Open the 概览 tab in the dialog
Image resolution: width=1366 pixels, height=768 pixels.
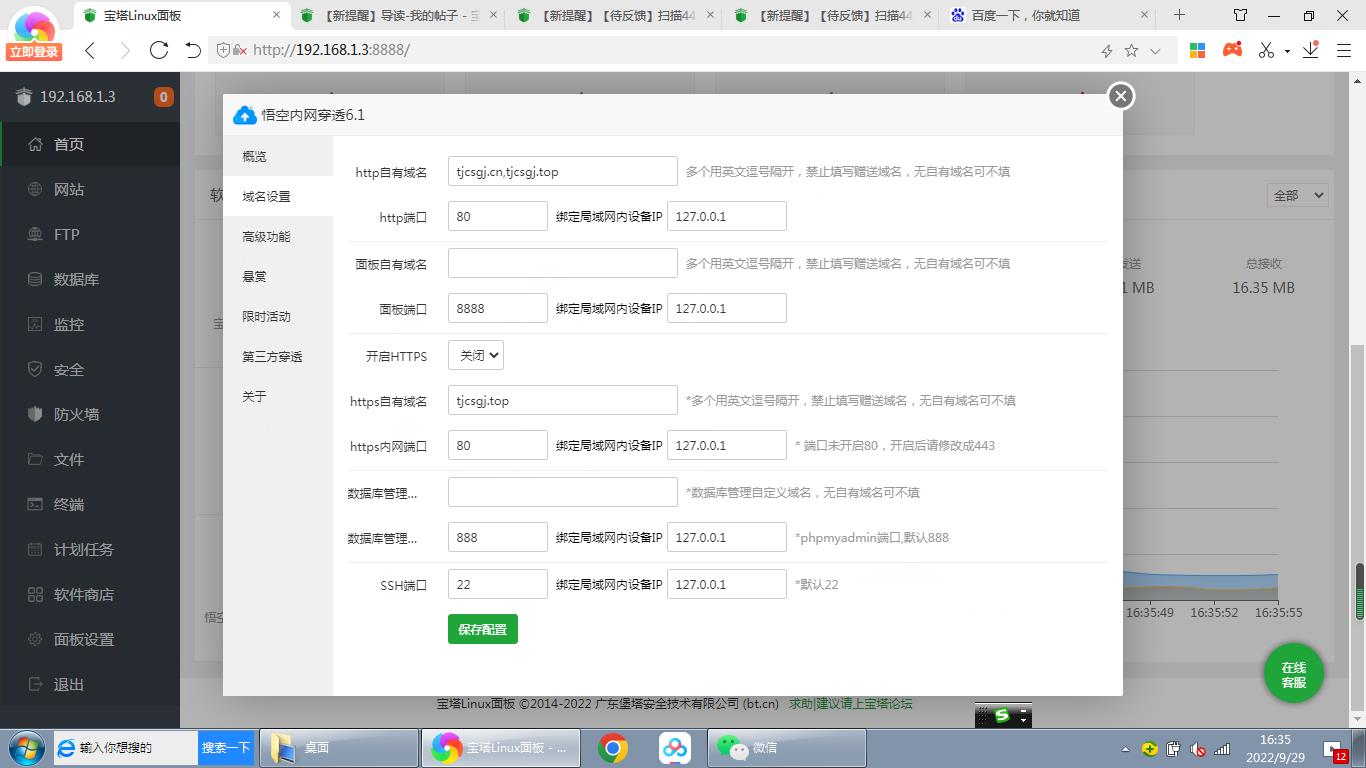[278, 156]
